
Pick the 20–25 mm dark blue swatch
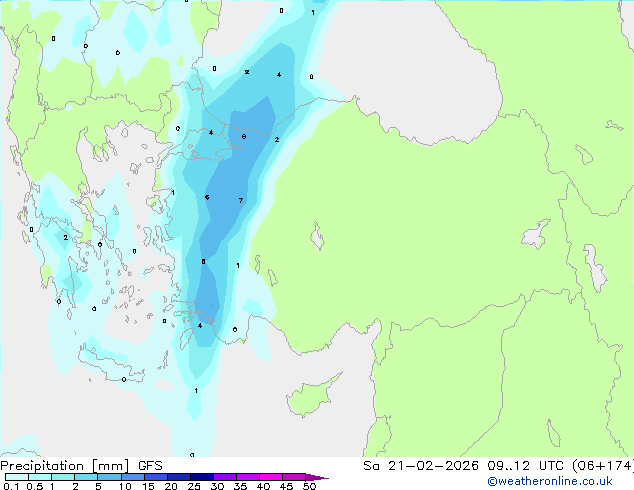coord(178,477)
